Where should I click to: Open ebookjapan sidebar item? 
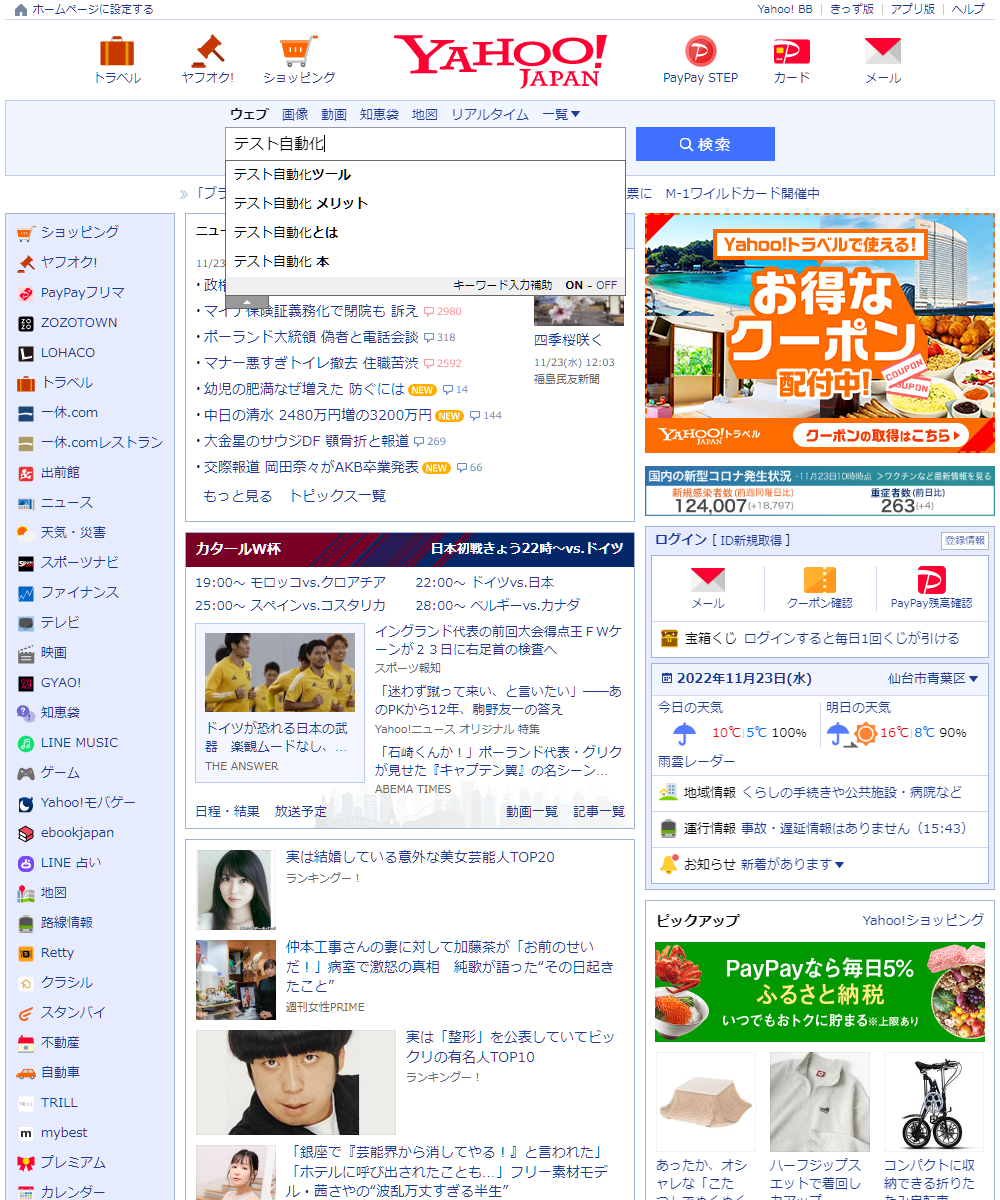tap(77, 832)
